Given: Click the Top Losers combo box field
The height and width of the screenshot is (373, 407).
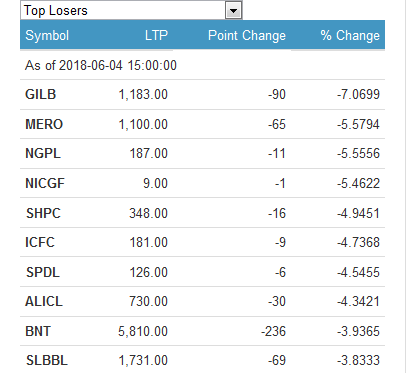Looking at the screenshot, I should pos(131,10).
